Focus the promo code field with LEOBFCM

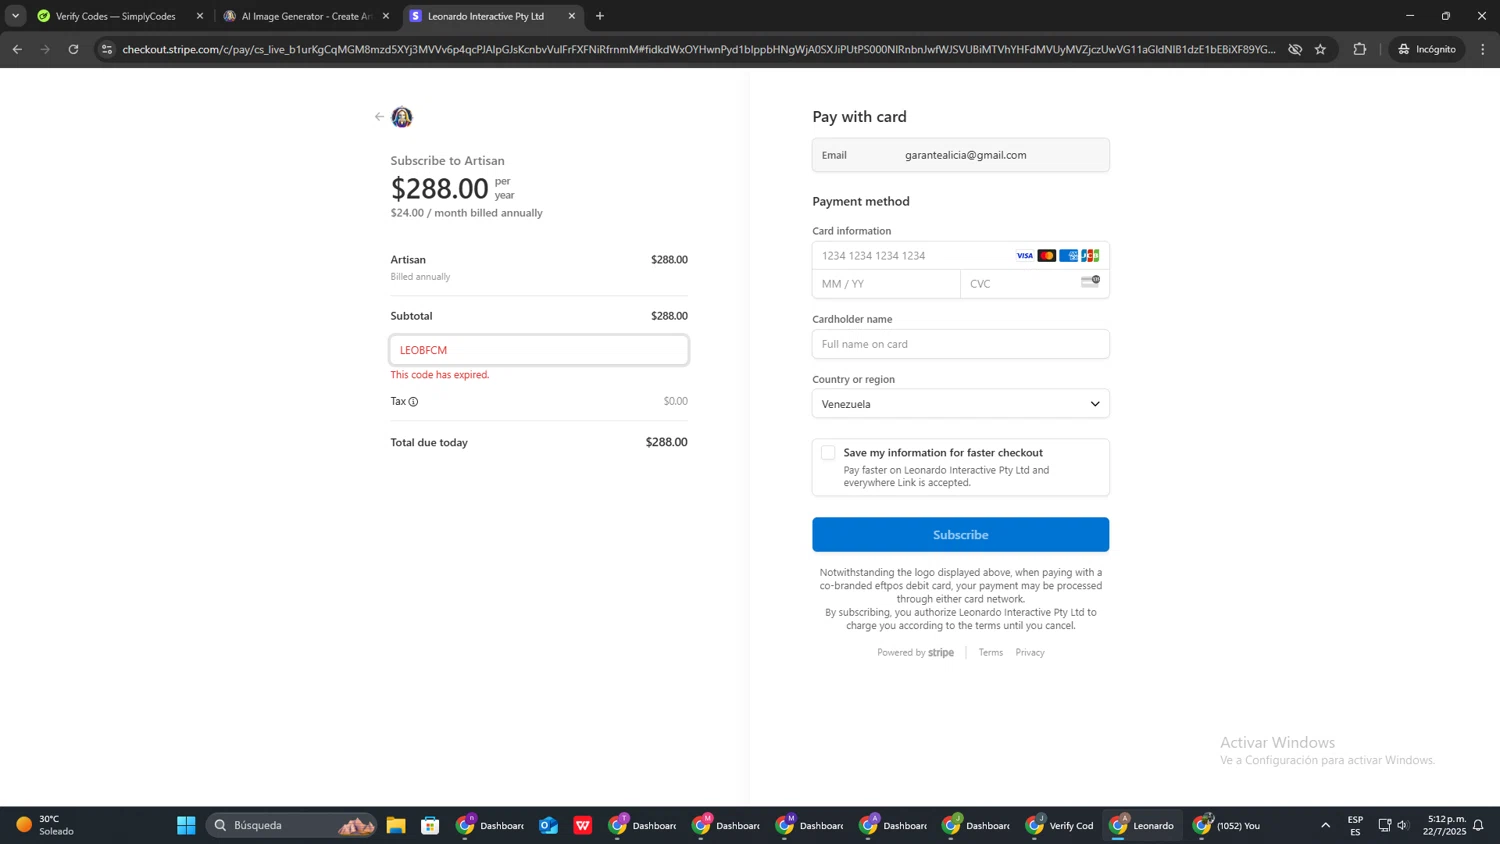click(x=539, y=350)
